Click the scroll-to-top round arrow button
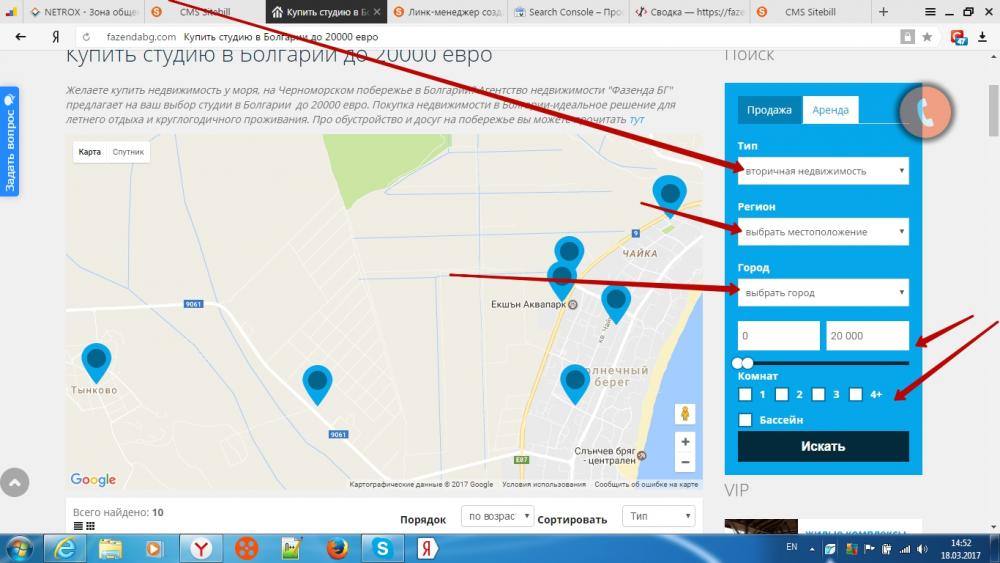Screen dimensions: 1000x563 (x=15, y=483)
